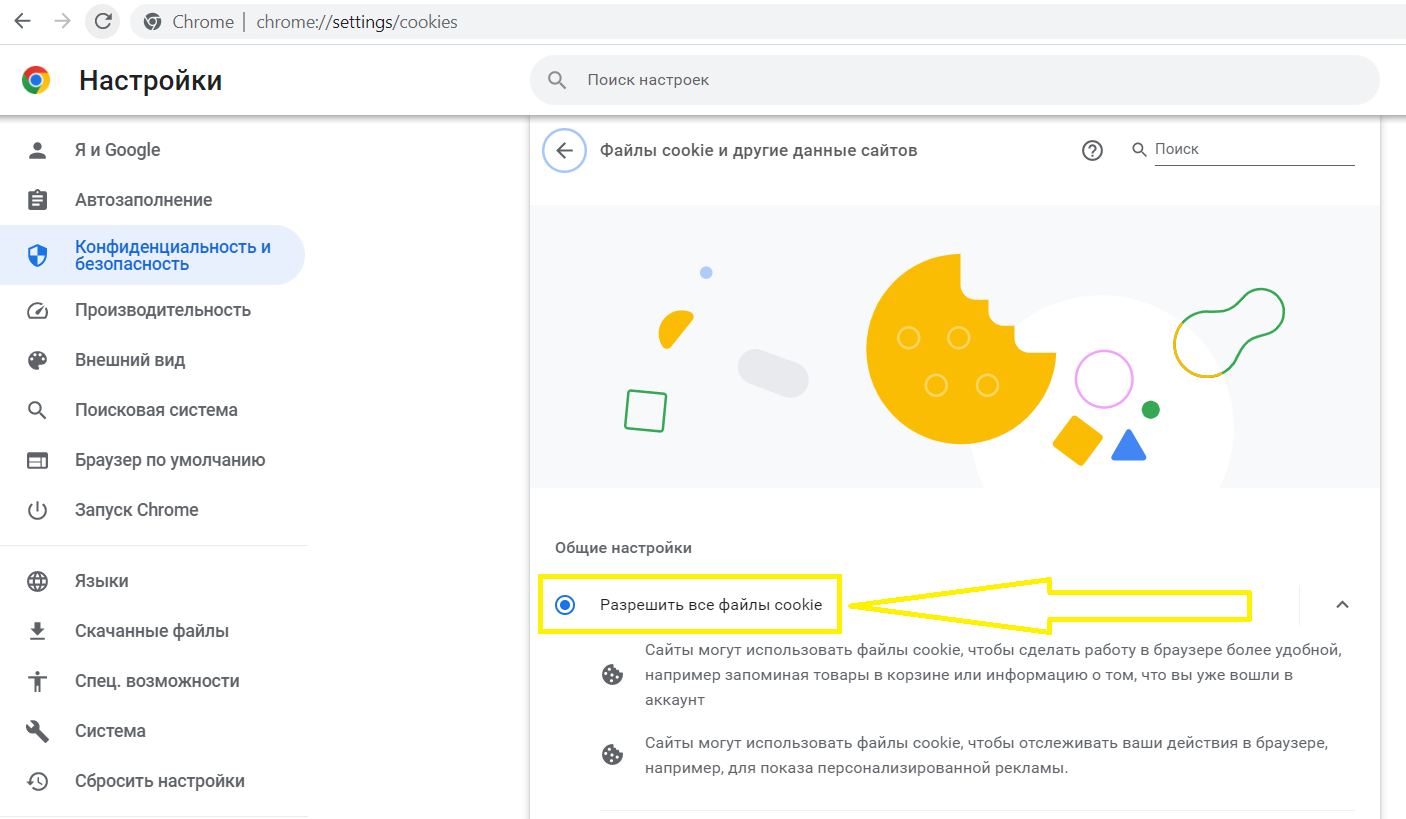Open Скачанные файлы settings
Screen dimensions: 1406x819
(x=153, y=631)
